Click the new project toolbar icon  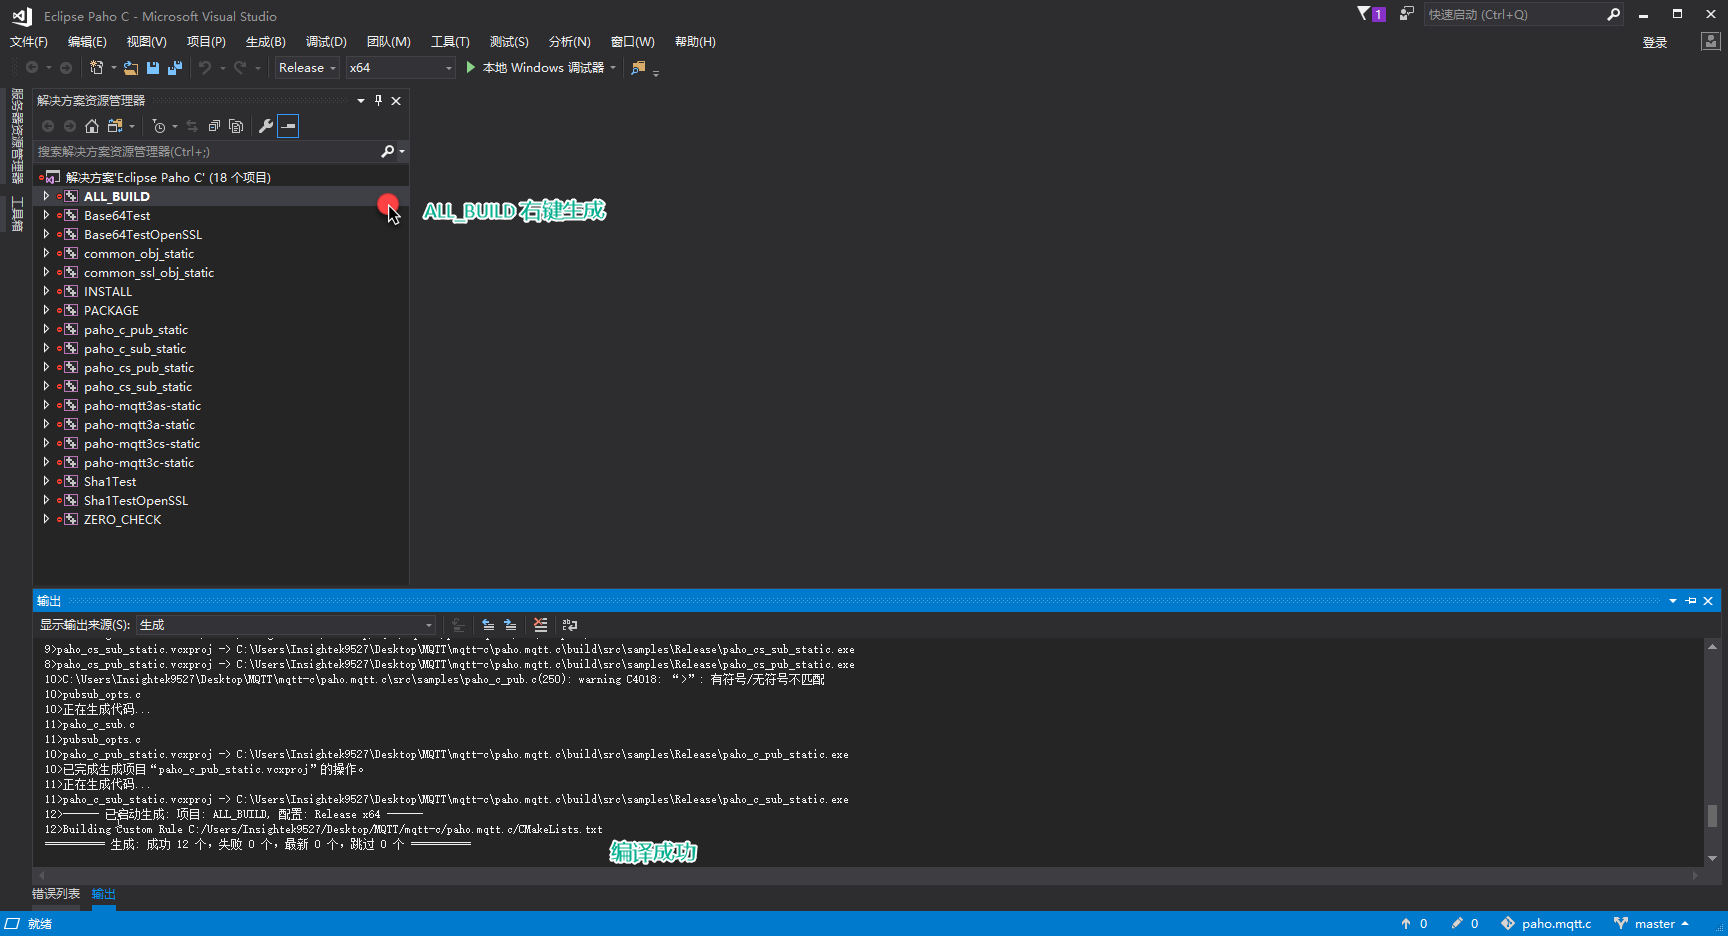(96, 67)
